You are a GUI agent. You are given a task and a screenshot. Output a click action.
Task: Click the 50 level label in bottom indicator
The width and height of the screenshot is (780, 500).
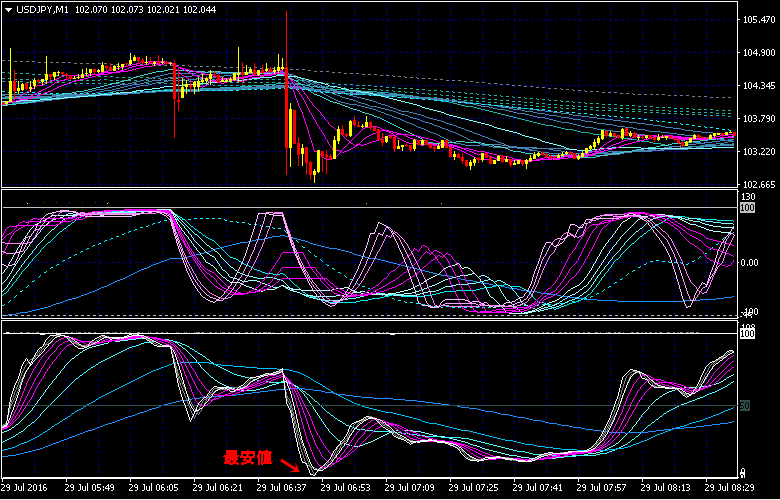click(x=745, y=406)
